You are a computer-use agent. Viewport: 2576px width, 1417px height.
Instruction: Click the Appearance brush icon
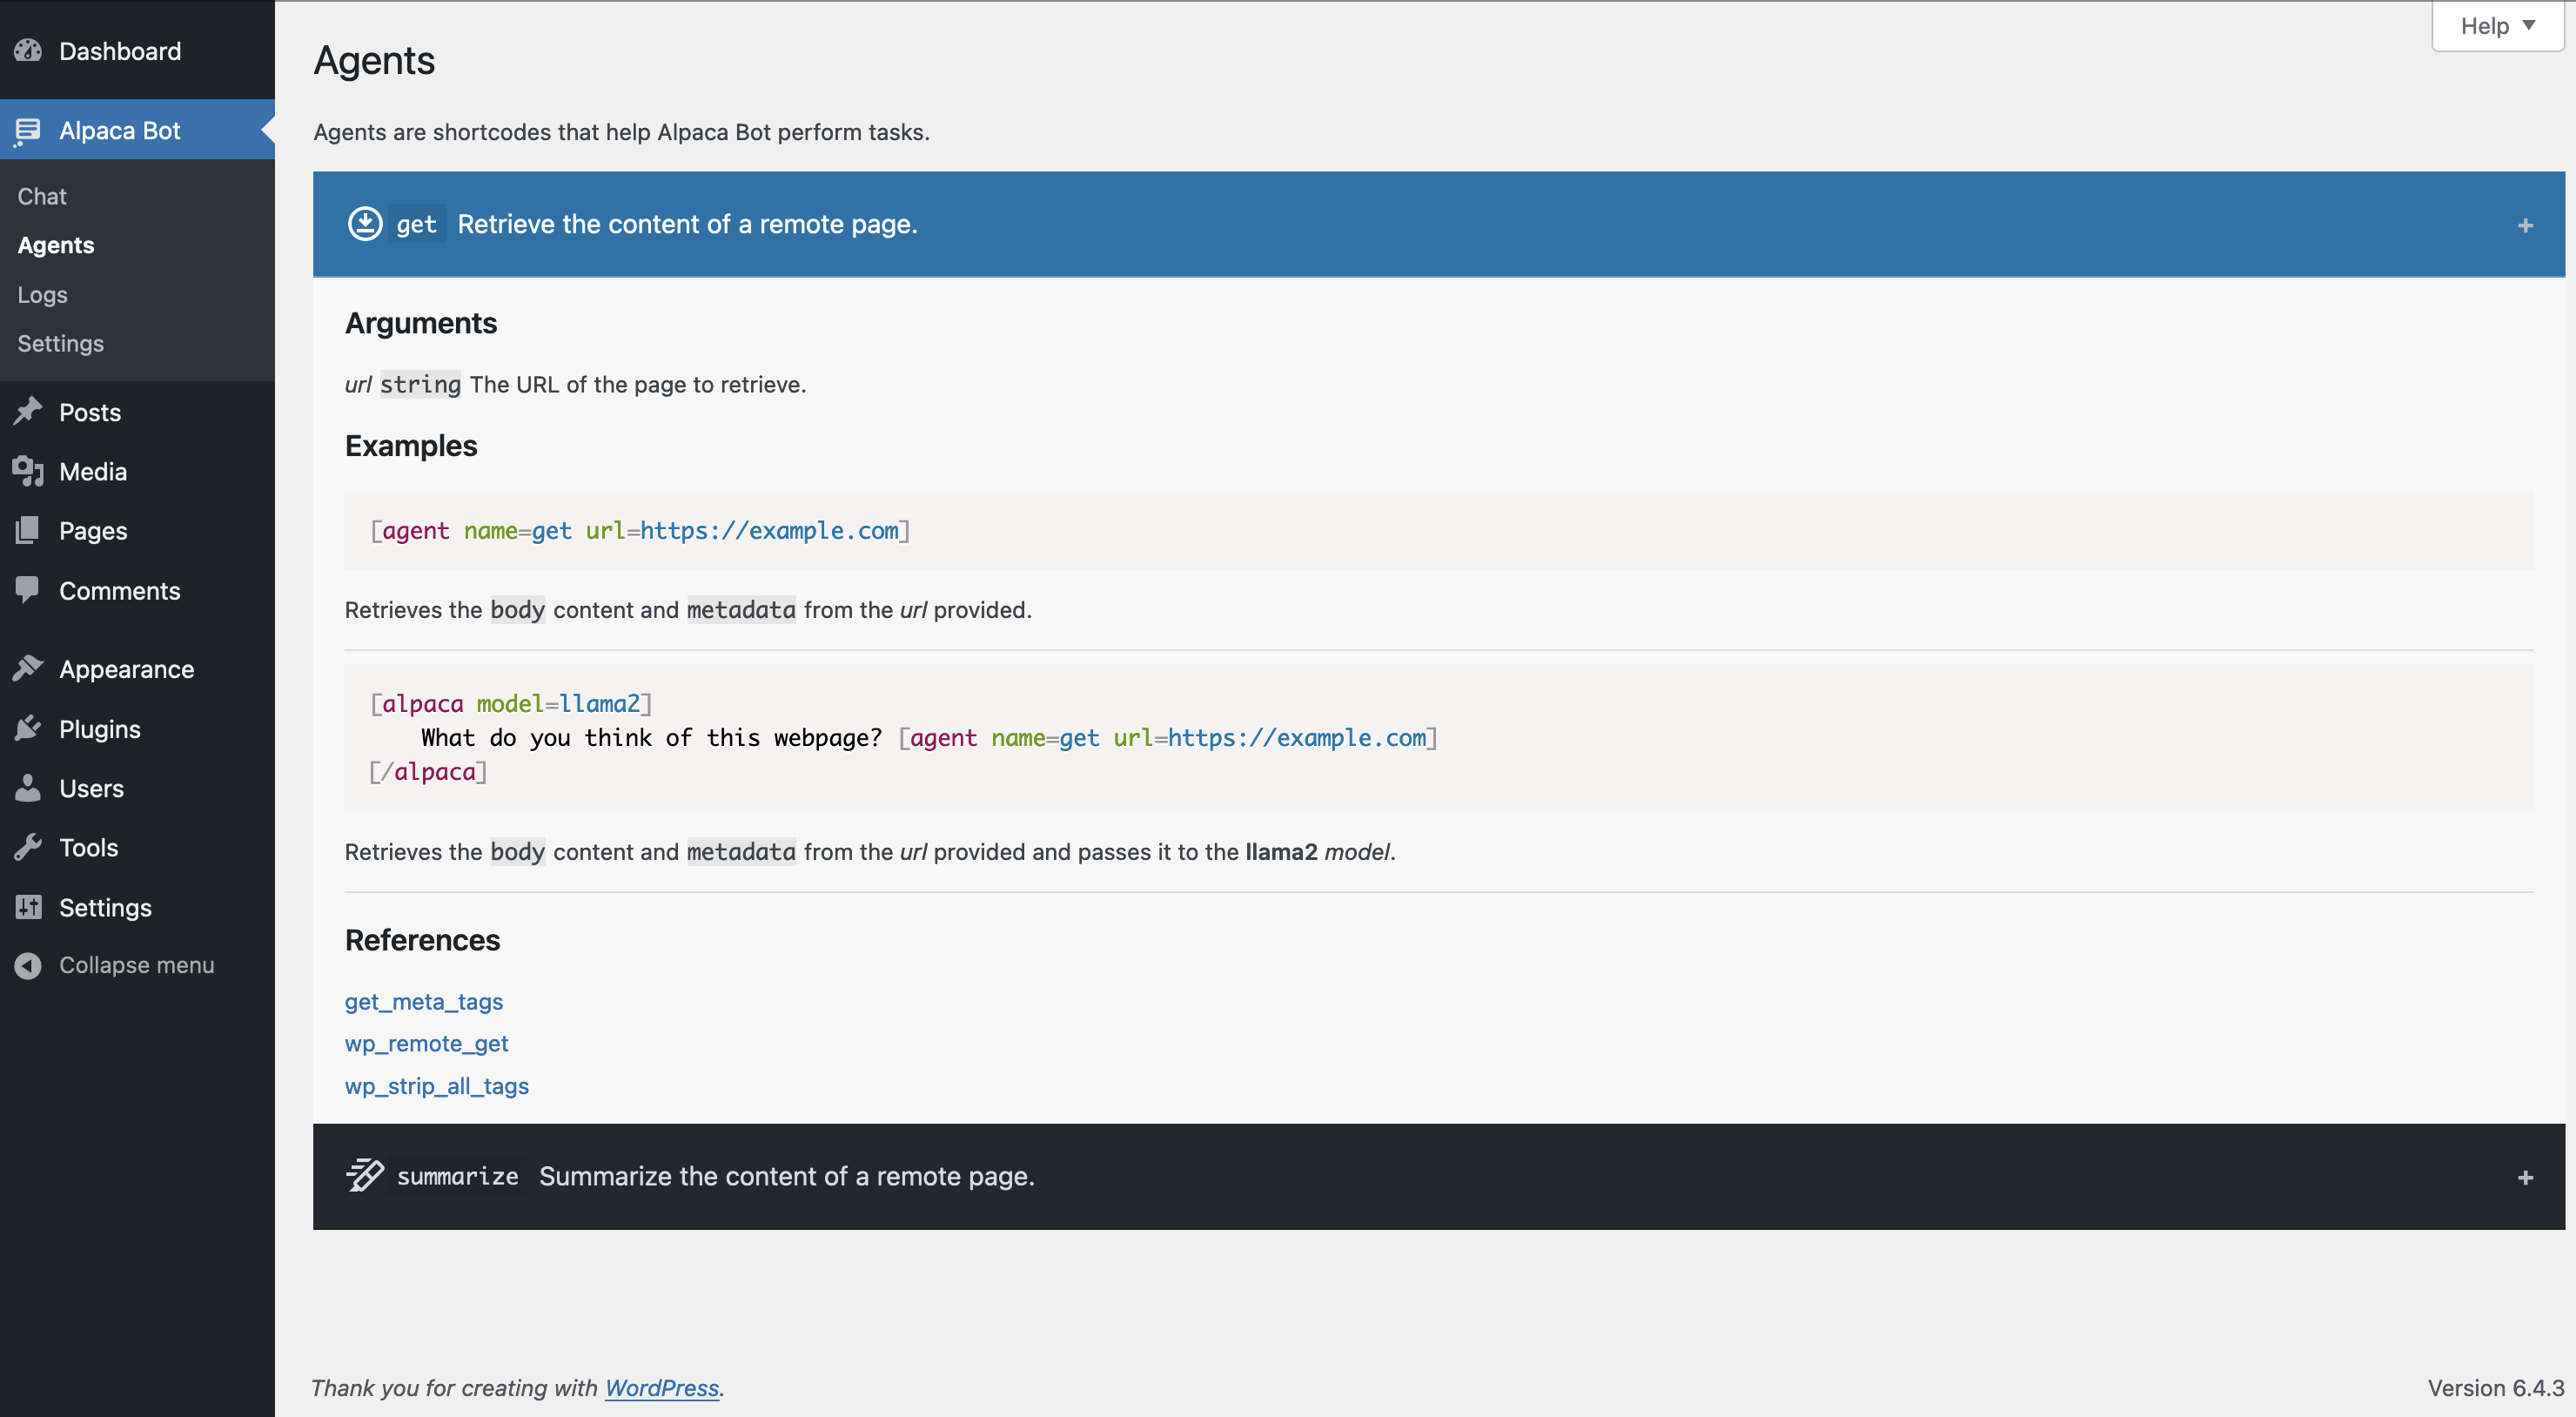pos(28,668)
